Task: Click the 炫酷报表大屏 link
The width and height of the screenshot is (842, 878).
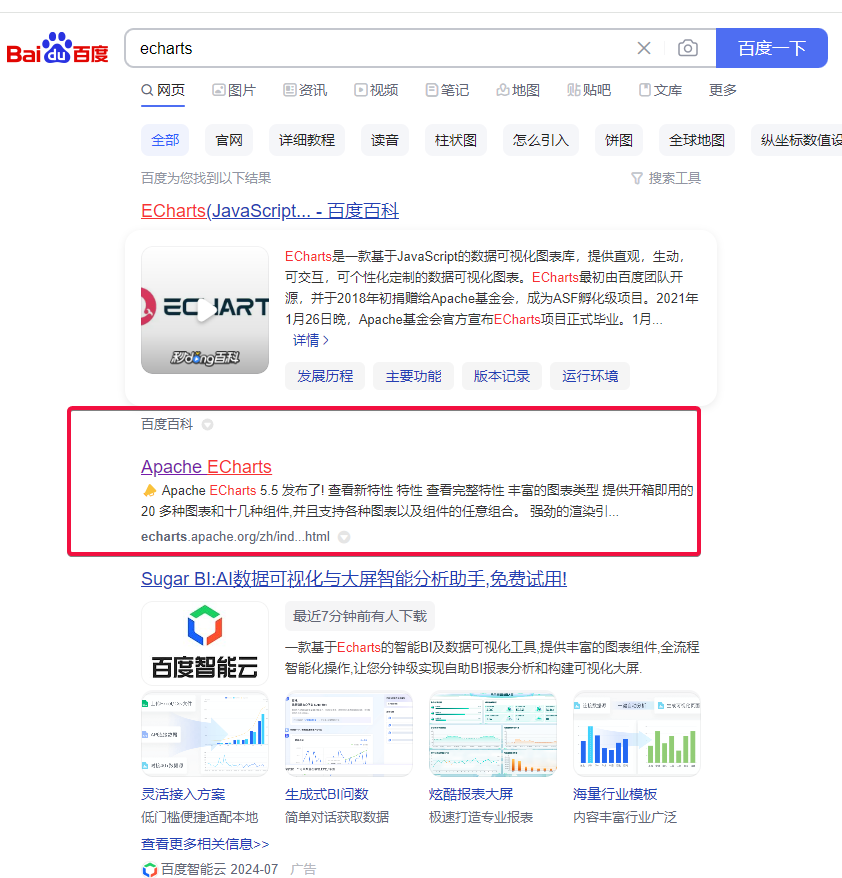Action: 471,795
